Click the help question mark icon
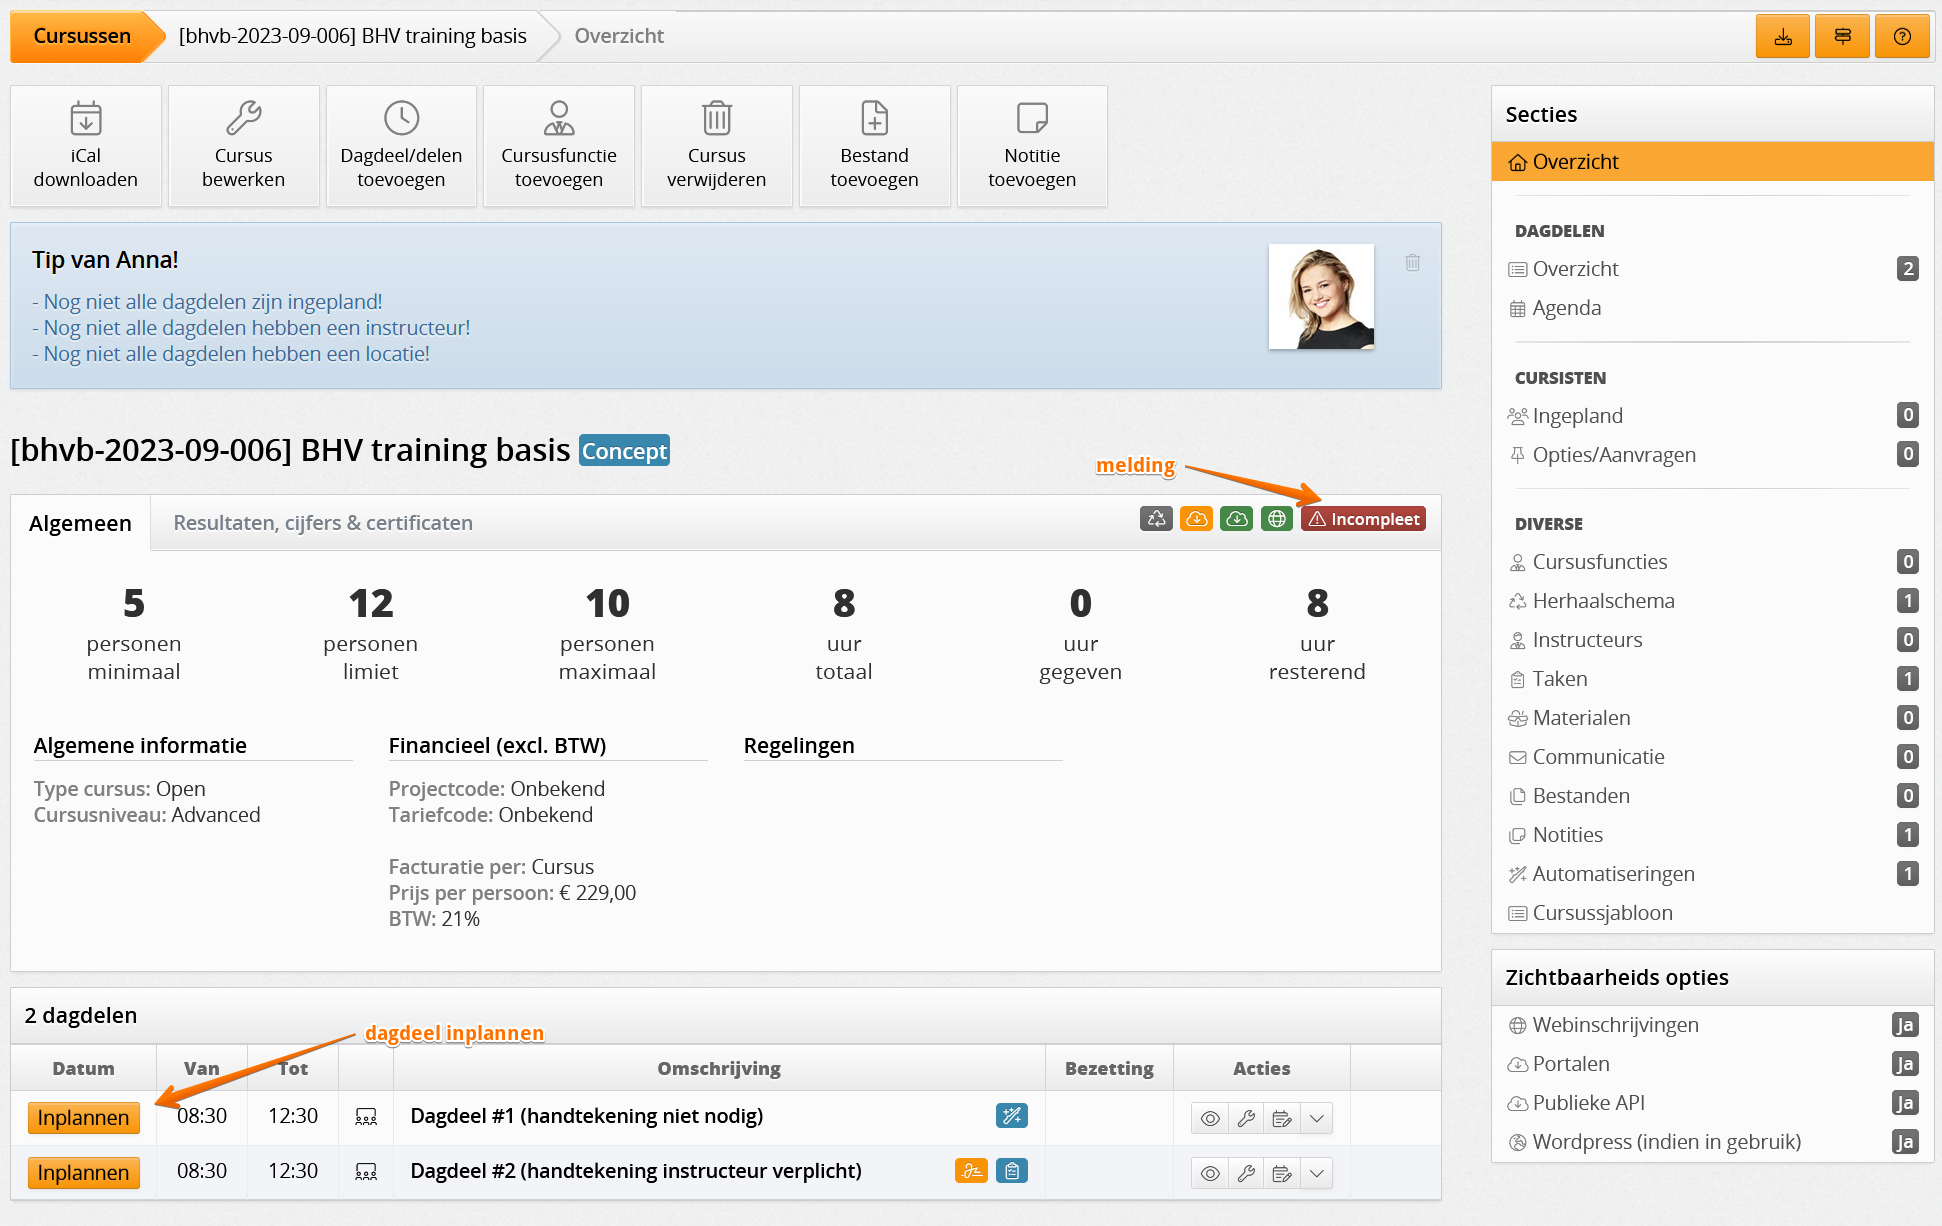Screen dimensions: 1942x1226 click(1902, 37)
